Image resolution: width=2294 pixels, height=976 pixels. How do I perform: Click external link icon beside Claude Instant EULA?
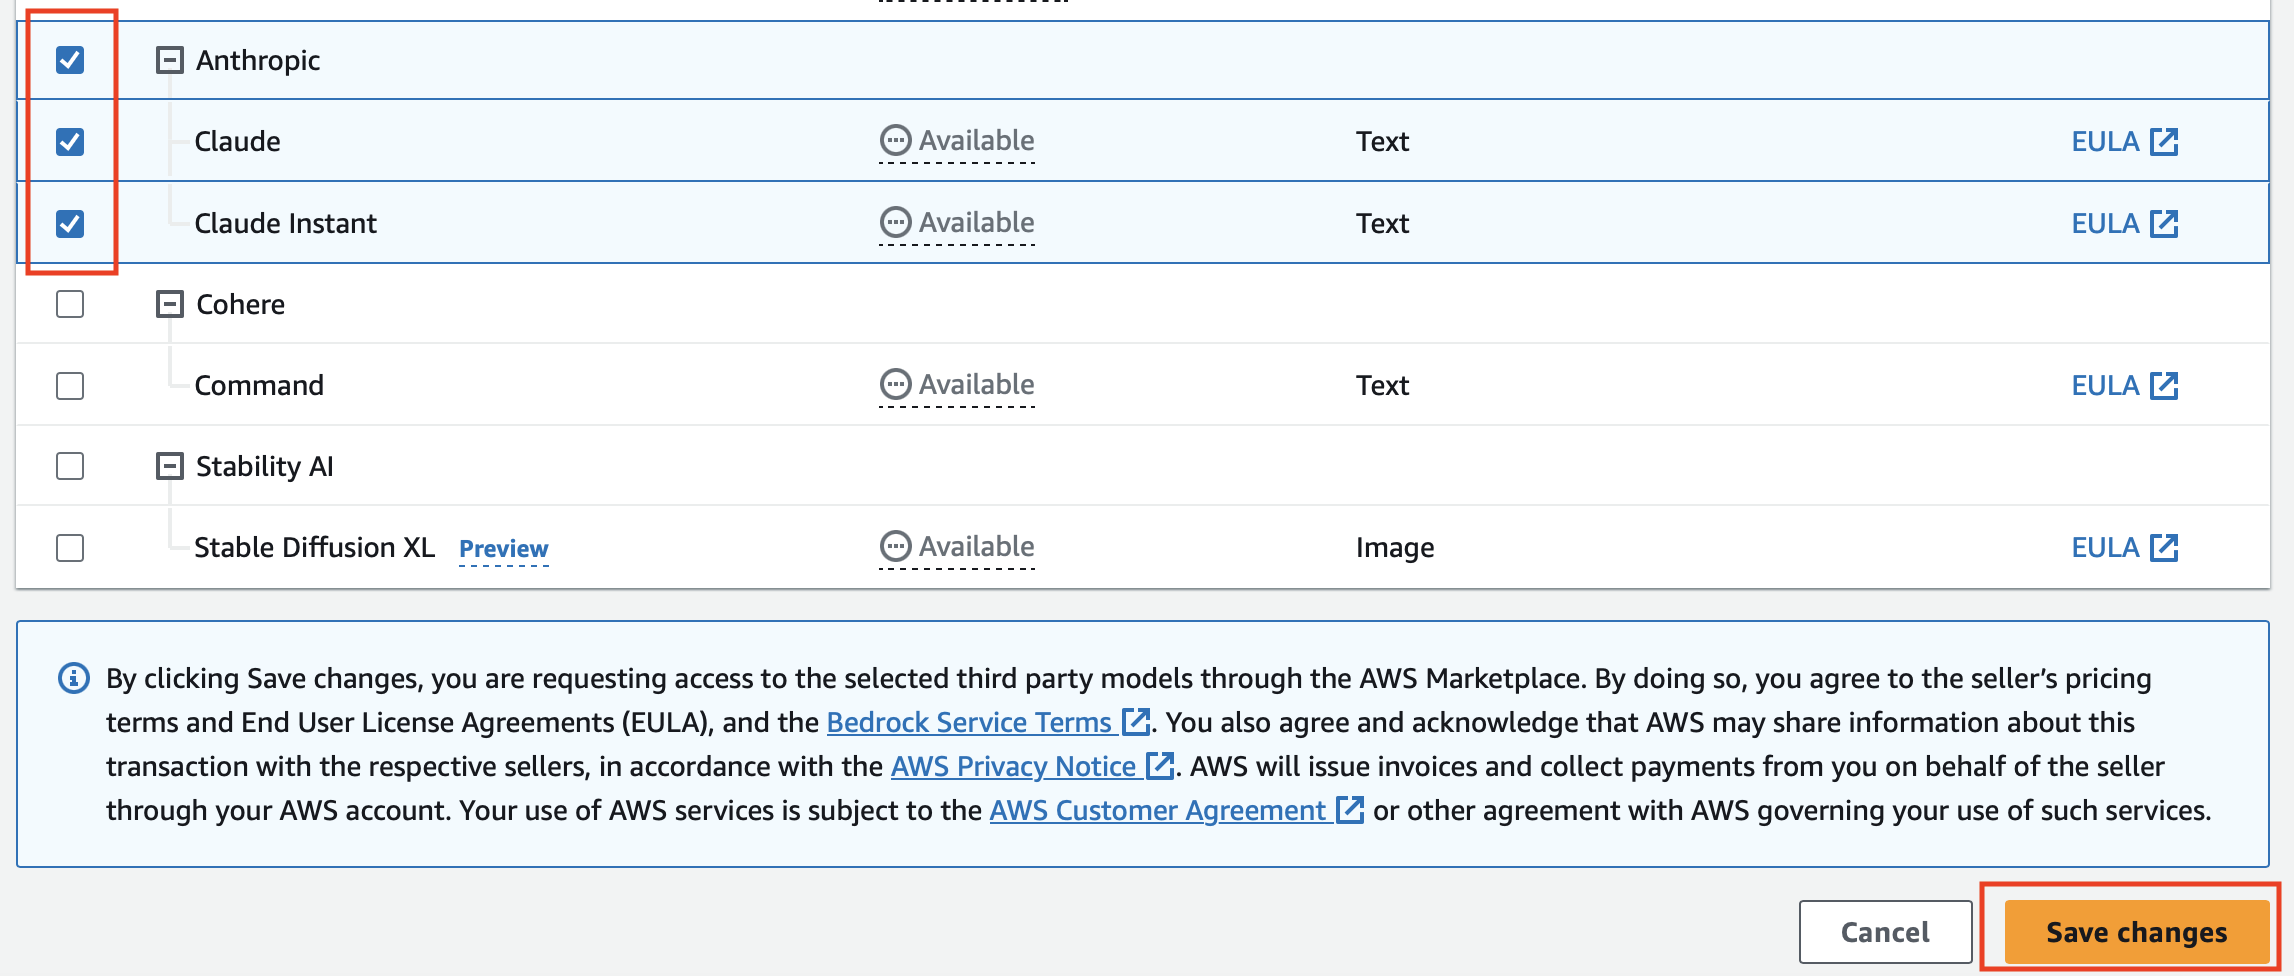[x=2164, y=223]
